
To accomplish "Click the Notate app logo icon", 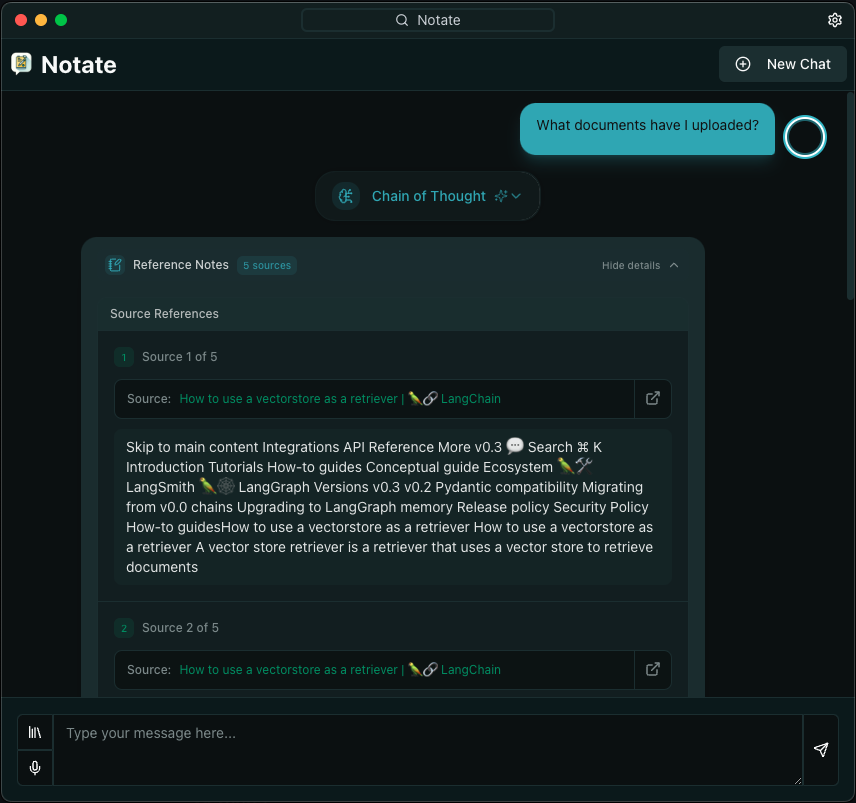I will tap(21, 64).
